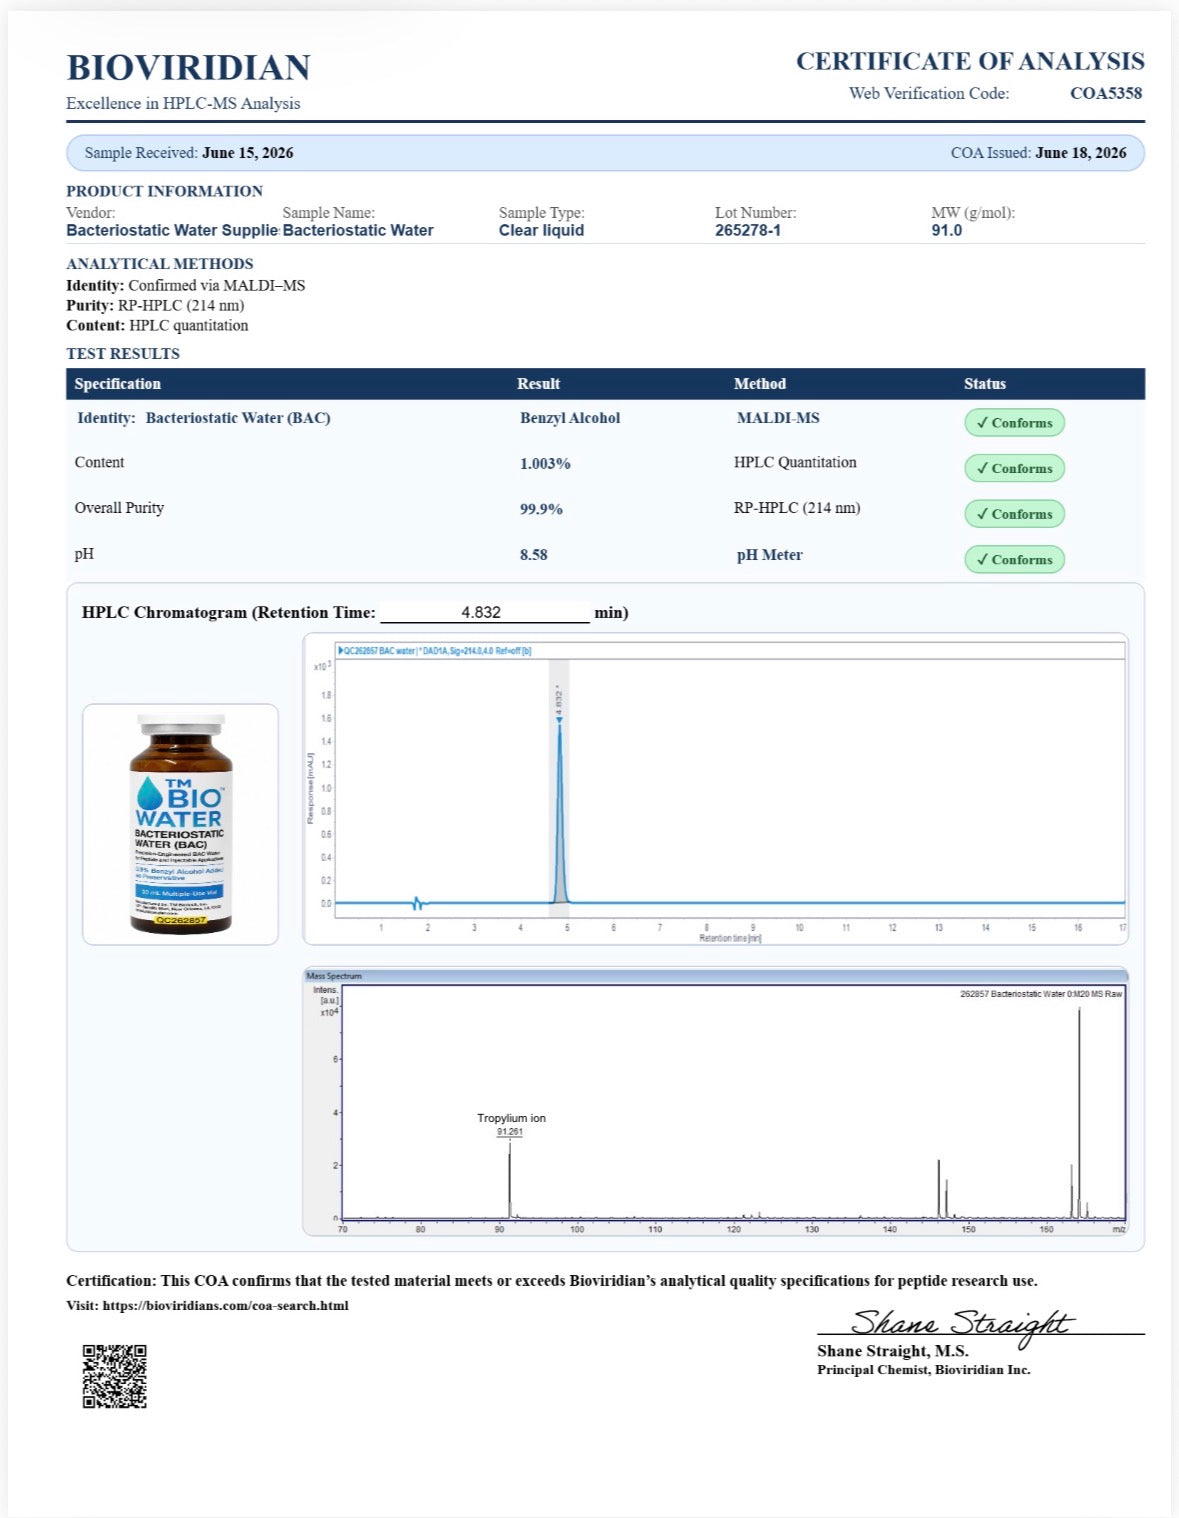1179x1518 pixels.
Task: Click the BIOVIRIDIAN company heading
Action: [x=188, y=68]
